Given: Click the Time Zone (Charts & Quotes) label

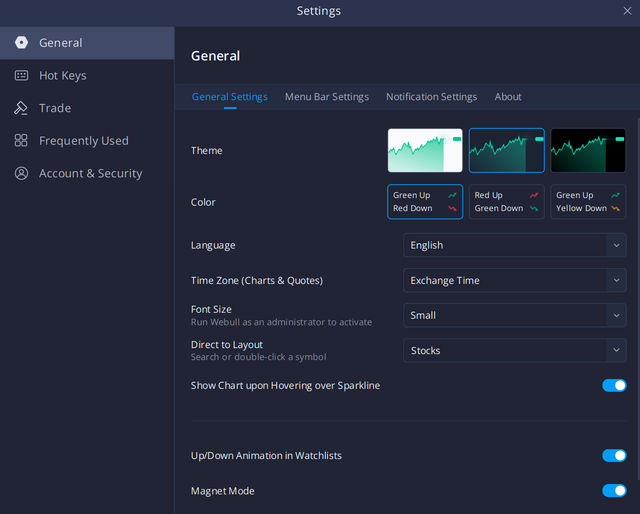Looking at the screenshot, I should pos(257,280).
